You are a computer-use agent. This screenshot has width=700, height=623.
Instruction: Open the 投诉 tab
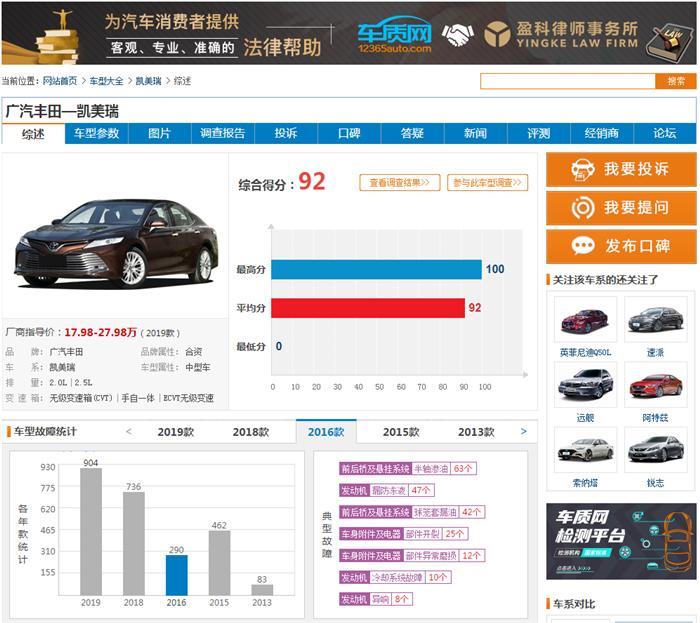[x=286, y=133]
